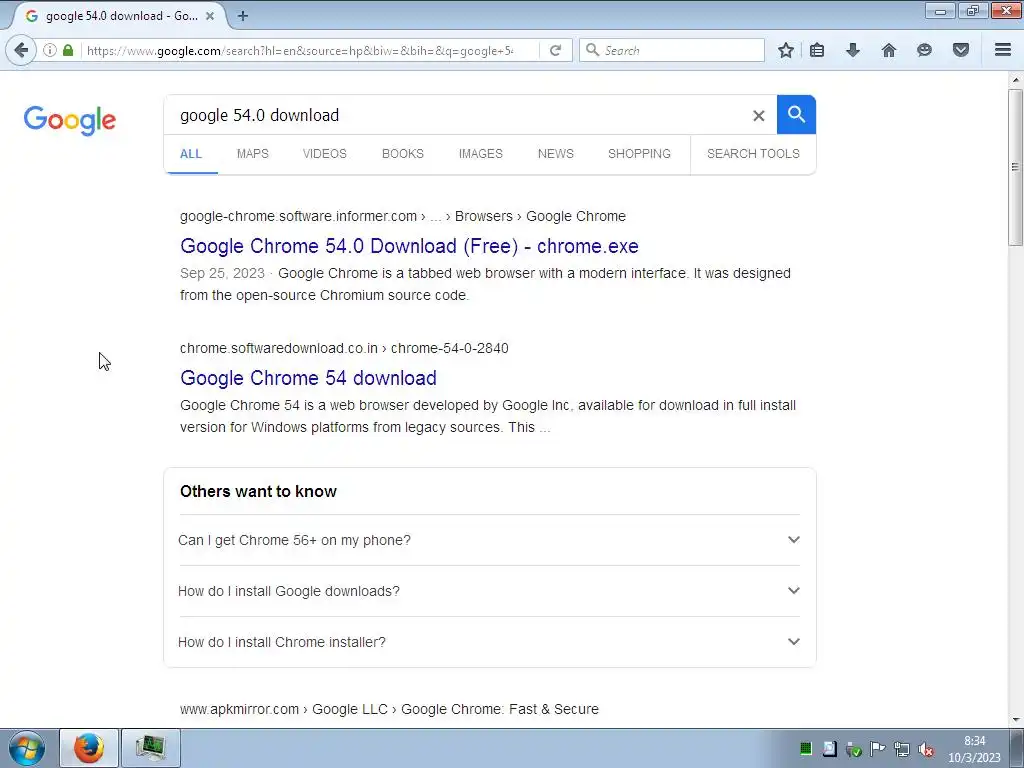This screenshot has width=1024, height=768.
Task: Open a new tab with plus button
Action: [242, 16]
